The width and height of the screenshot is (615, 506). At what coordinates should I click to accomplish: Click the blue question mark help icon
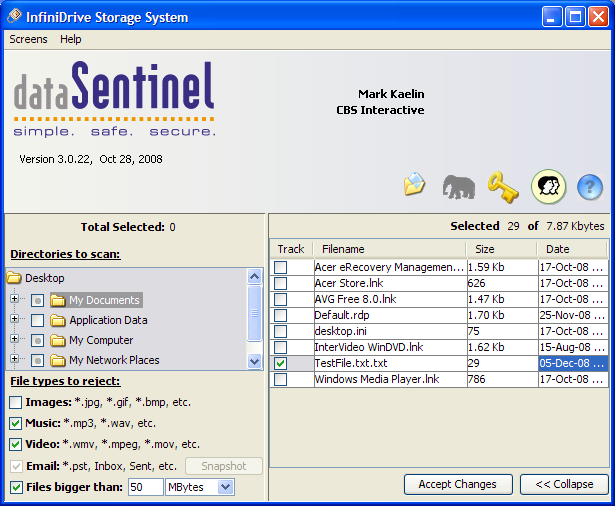click(590, 187)
